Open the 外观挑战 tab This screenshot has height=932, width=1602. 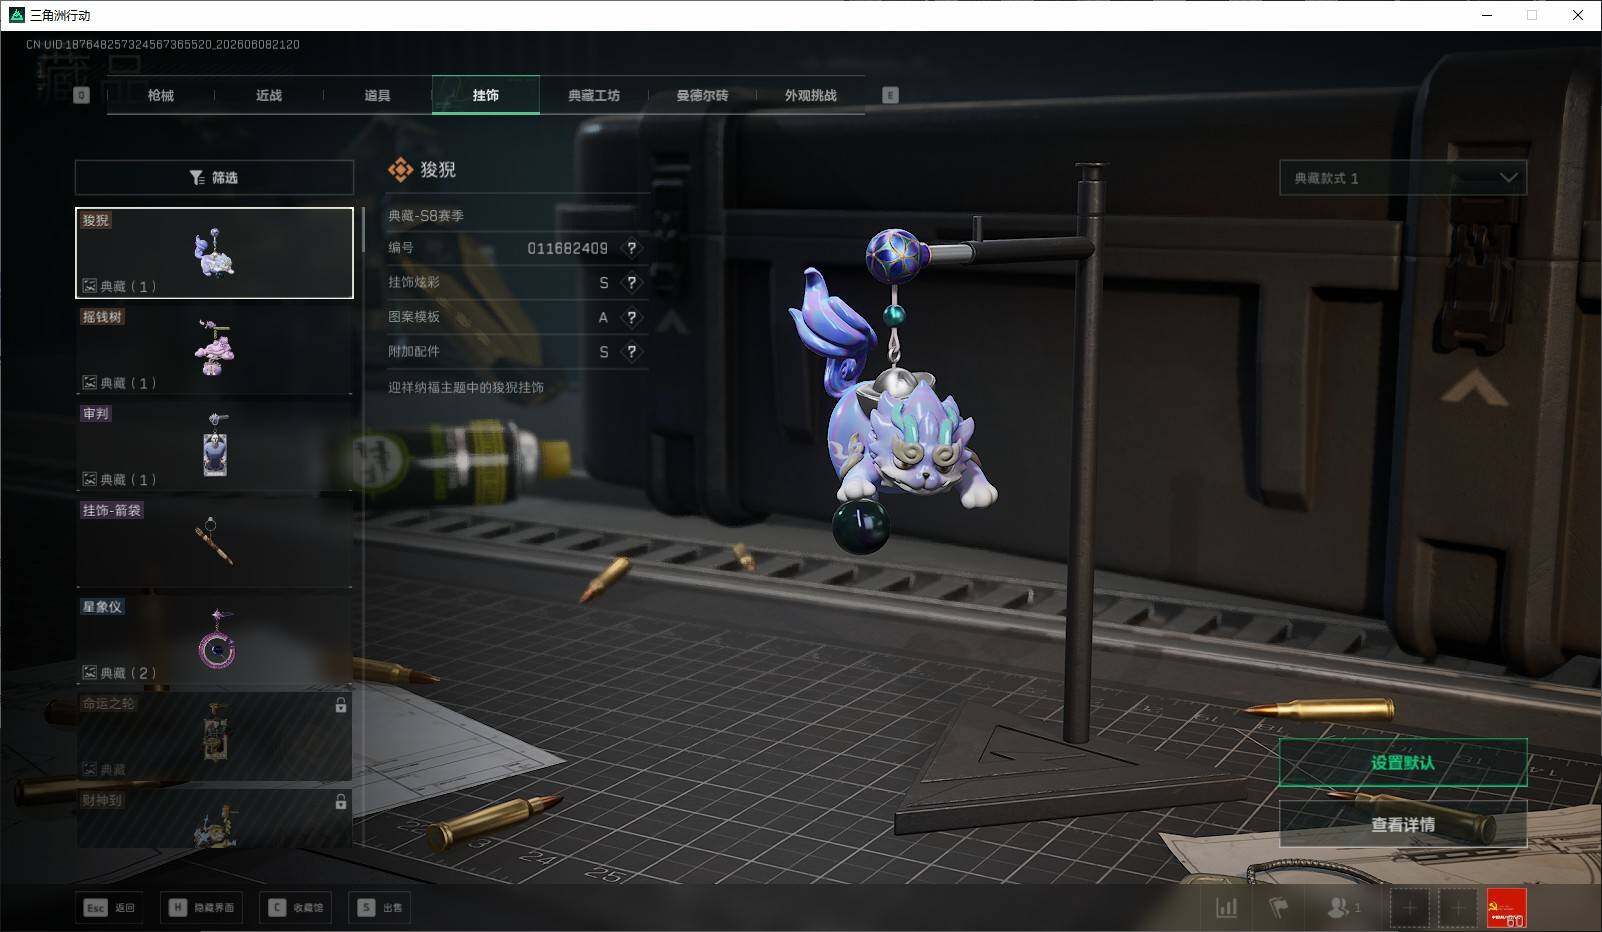[x=810, y=95]
